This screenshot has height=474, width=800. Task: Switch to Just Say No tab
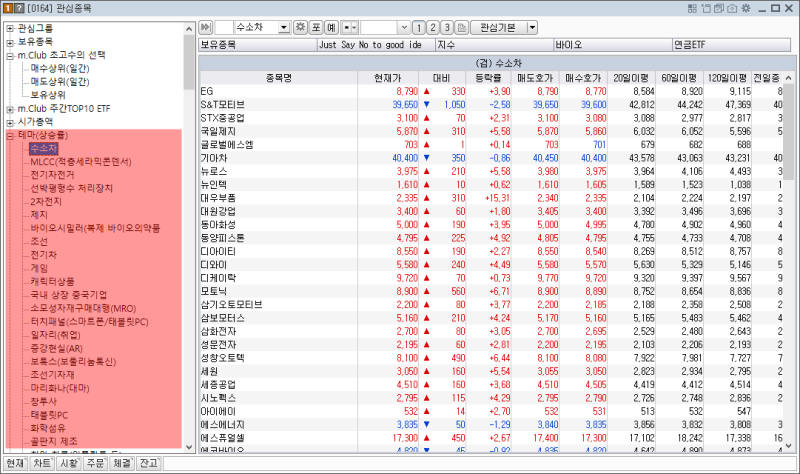coord(376,45)
